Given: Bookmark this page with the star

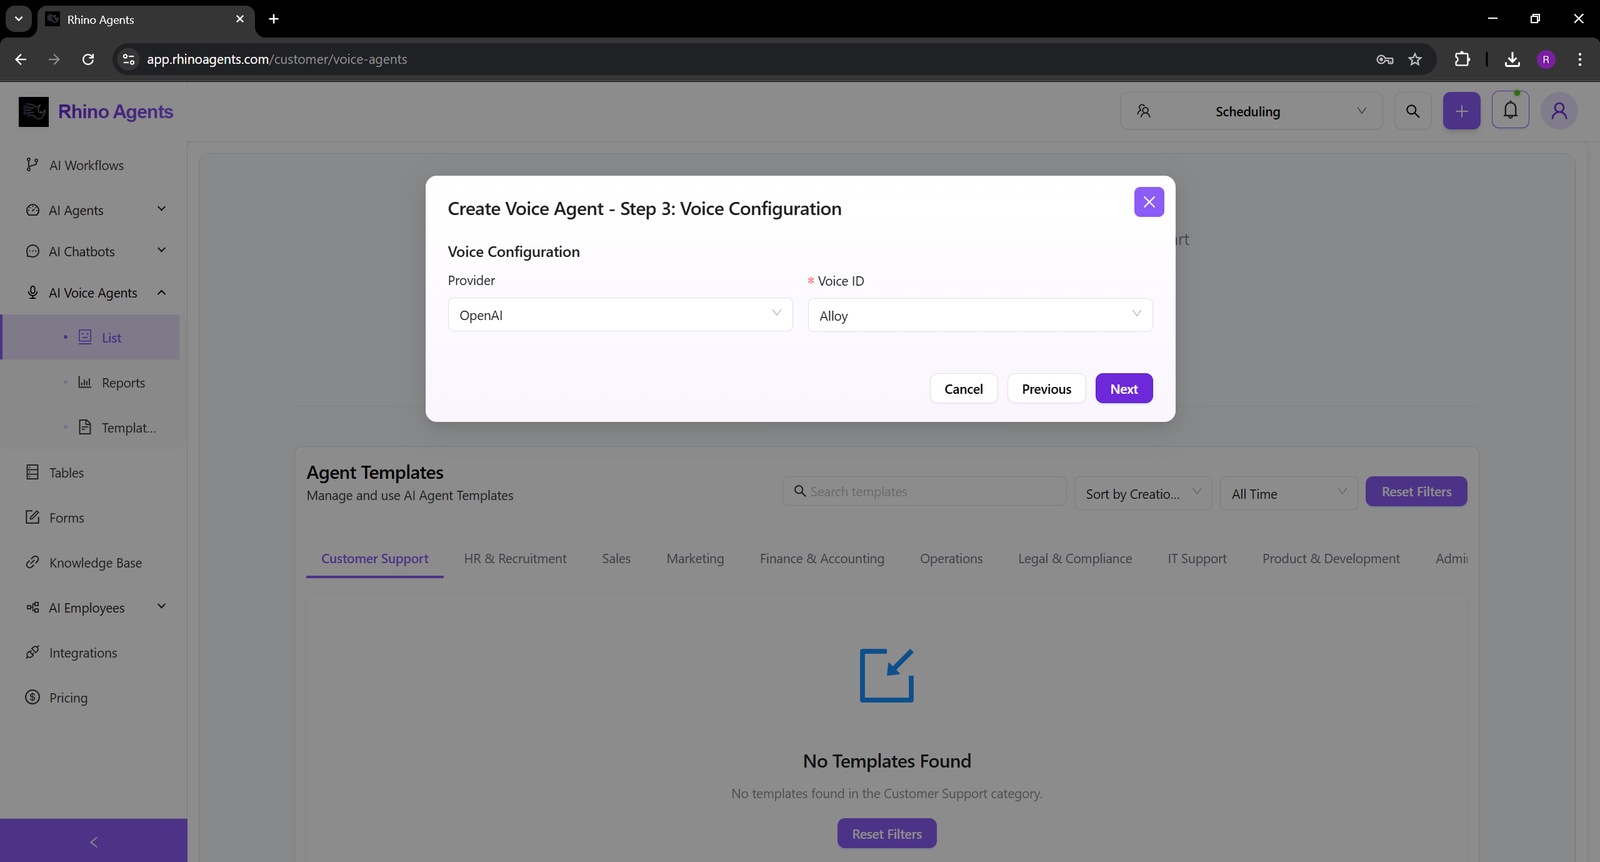Looking at the screenshot, I should click(x=1415, y=59).
